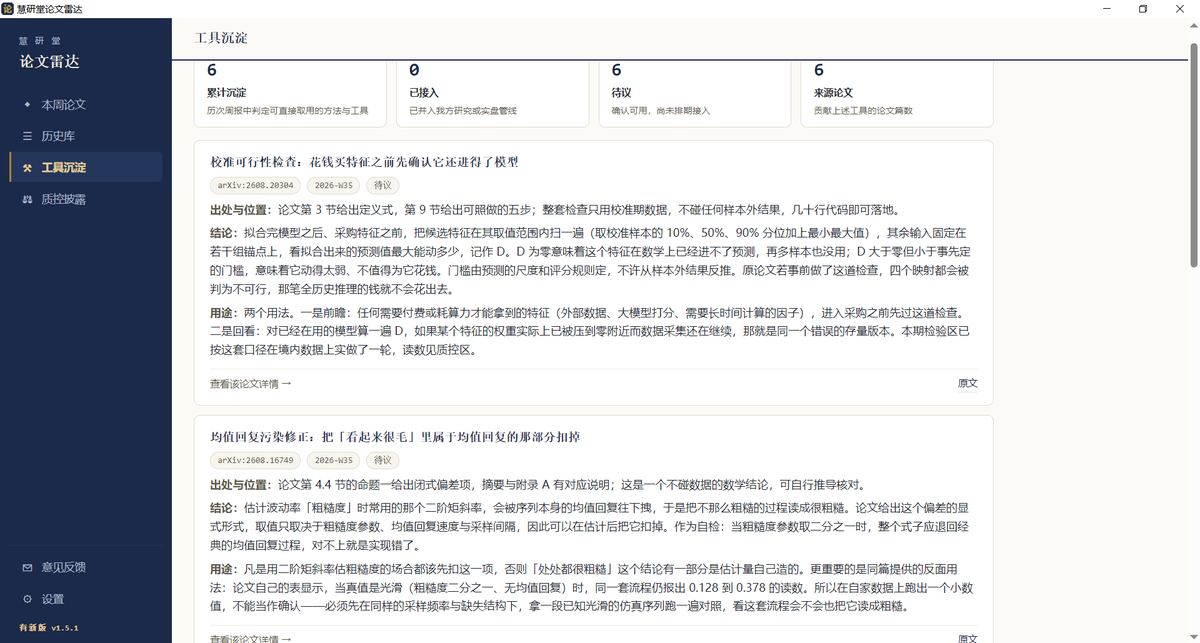Click the envelope icon beside 意见反馈
The height and width of the screenshot is (643, 1200).
coord(27,567)
